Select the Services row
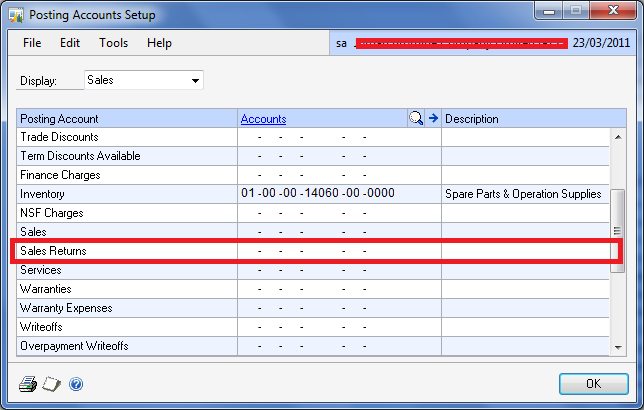 click(313, 270)
